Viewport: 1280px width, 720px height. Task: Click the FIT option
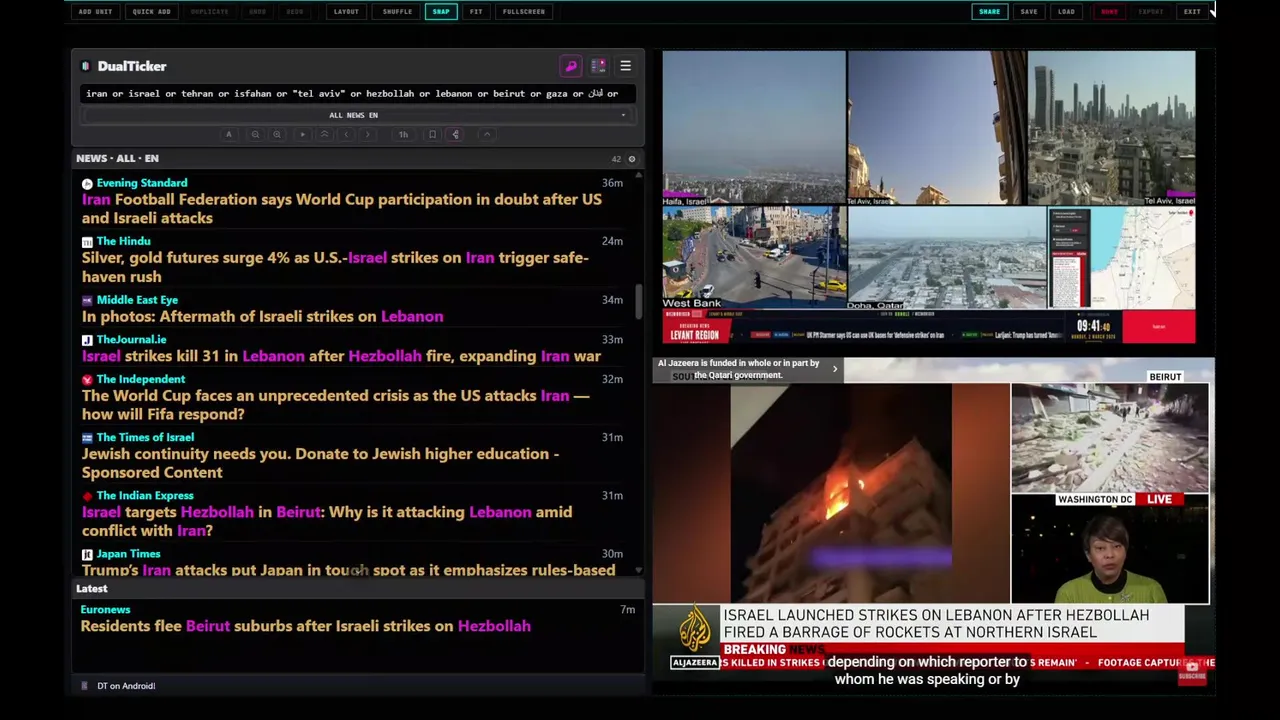[x=476, y=12]
